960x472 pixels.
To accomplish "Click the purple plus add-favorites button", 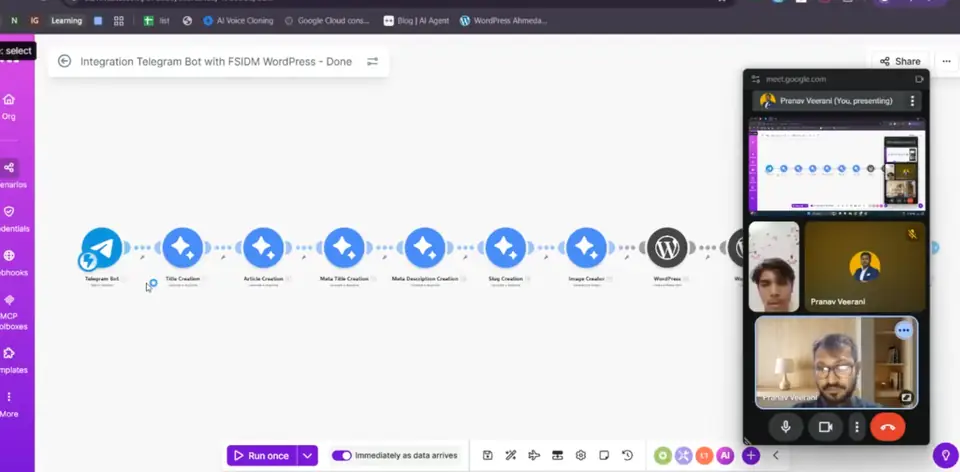I will 751,455.
